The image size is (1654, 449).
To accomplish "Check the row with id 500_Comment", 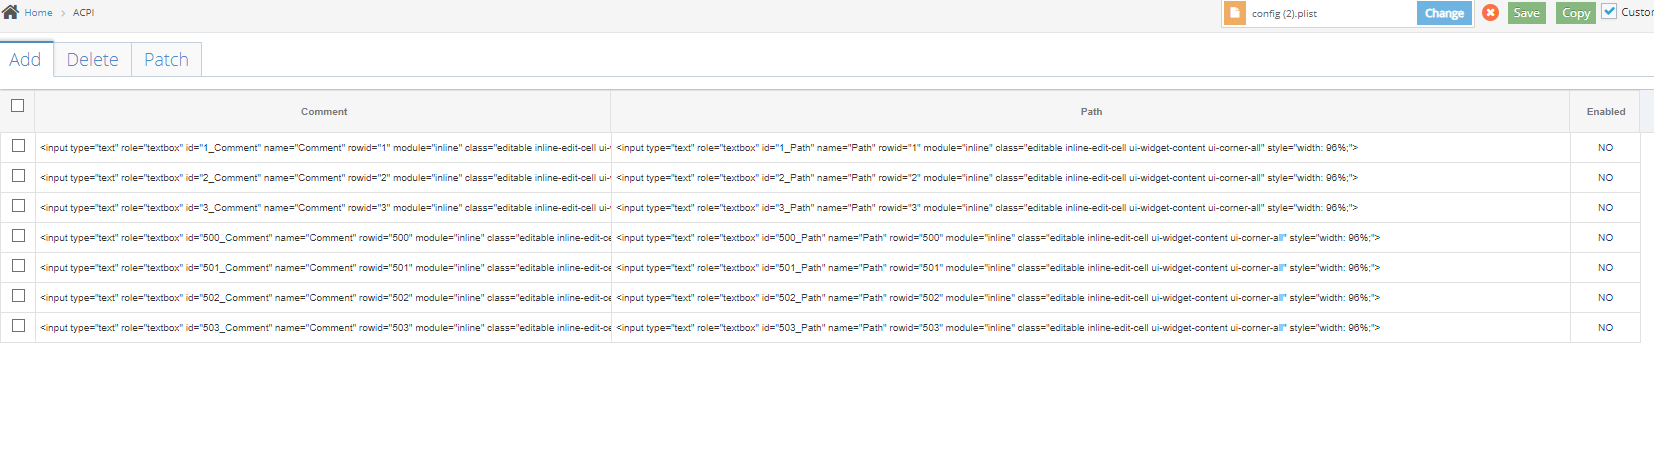I will (18, 236).
